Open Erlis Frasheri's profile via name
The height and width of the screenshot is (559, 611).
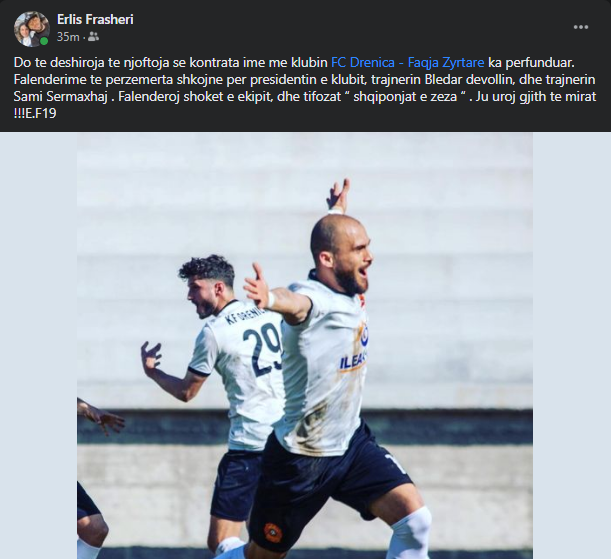pyautogui.click(x=95, y=19)
